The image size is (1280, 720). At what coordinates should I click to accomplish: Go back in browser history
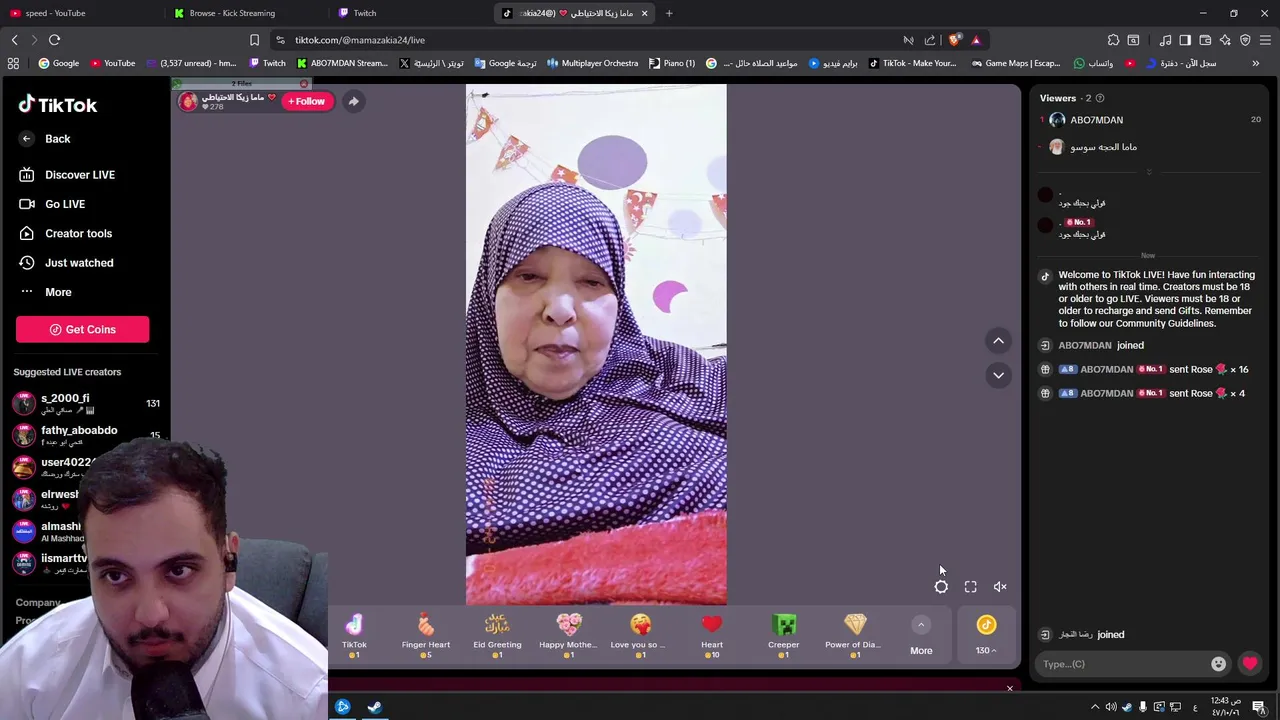pyautogui.click(x=14, y=40)
